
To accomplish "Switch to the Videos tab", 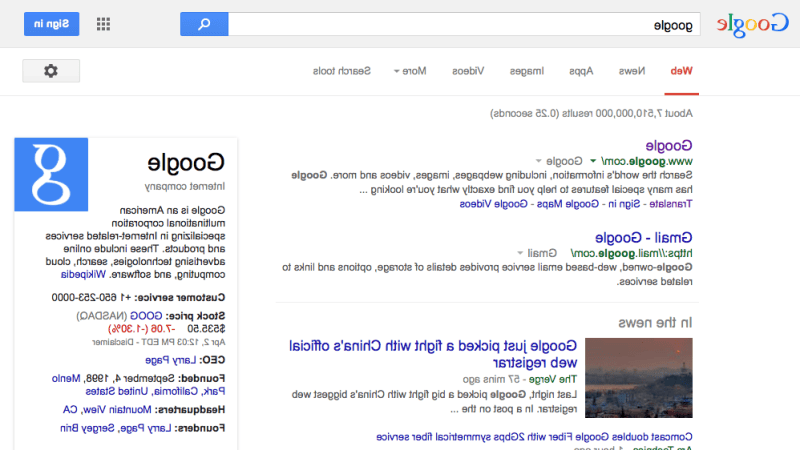I will [468, 71].
